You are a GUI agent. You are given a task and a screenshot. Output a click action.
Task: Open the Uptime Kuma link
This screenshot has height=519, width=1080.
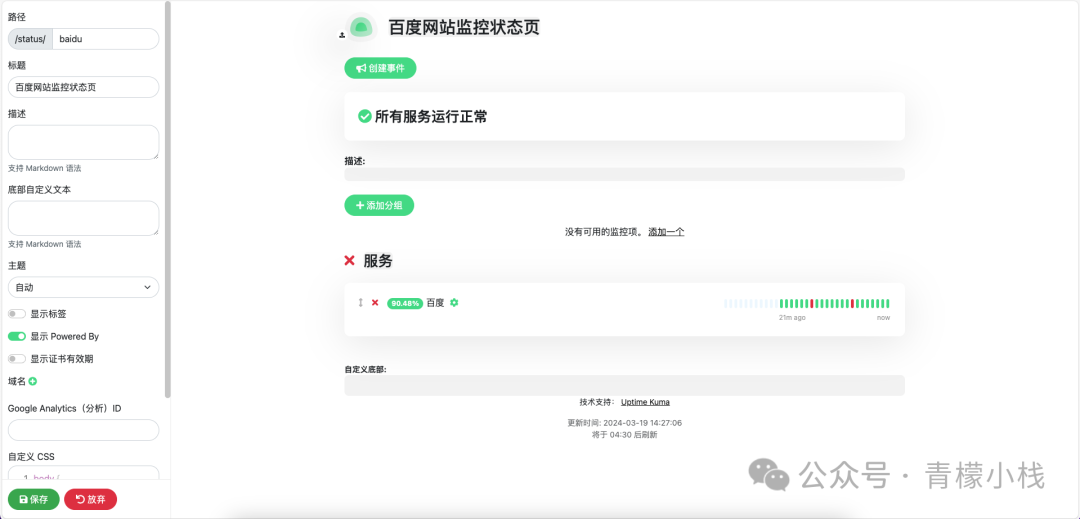(x=645, y=402)
